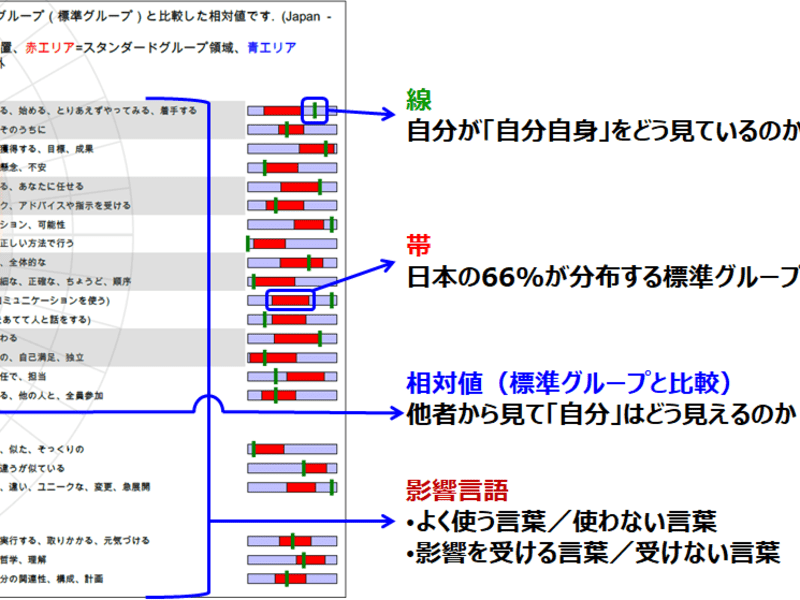The height and width of the screenshot is (600, 800).
Task: Click bar beside ユニークな、変更、急展開 row
Action: pos(292,487)
